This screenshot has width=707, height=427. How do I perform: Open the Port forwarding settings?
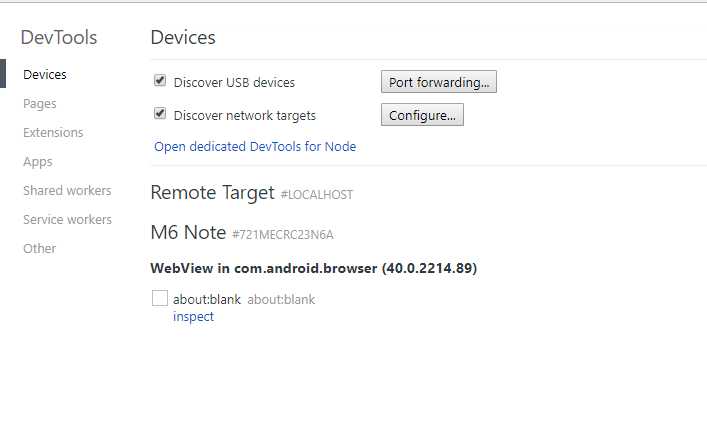point(438,82)
